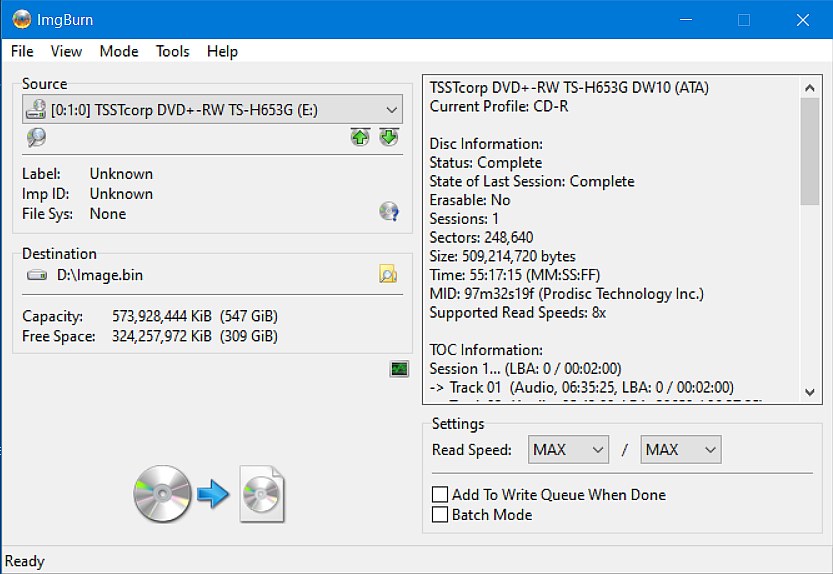Click the disc with question mark icon
The height and width of the screenshot is (574, 833).
coord(389,211)
